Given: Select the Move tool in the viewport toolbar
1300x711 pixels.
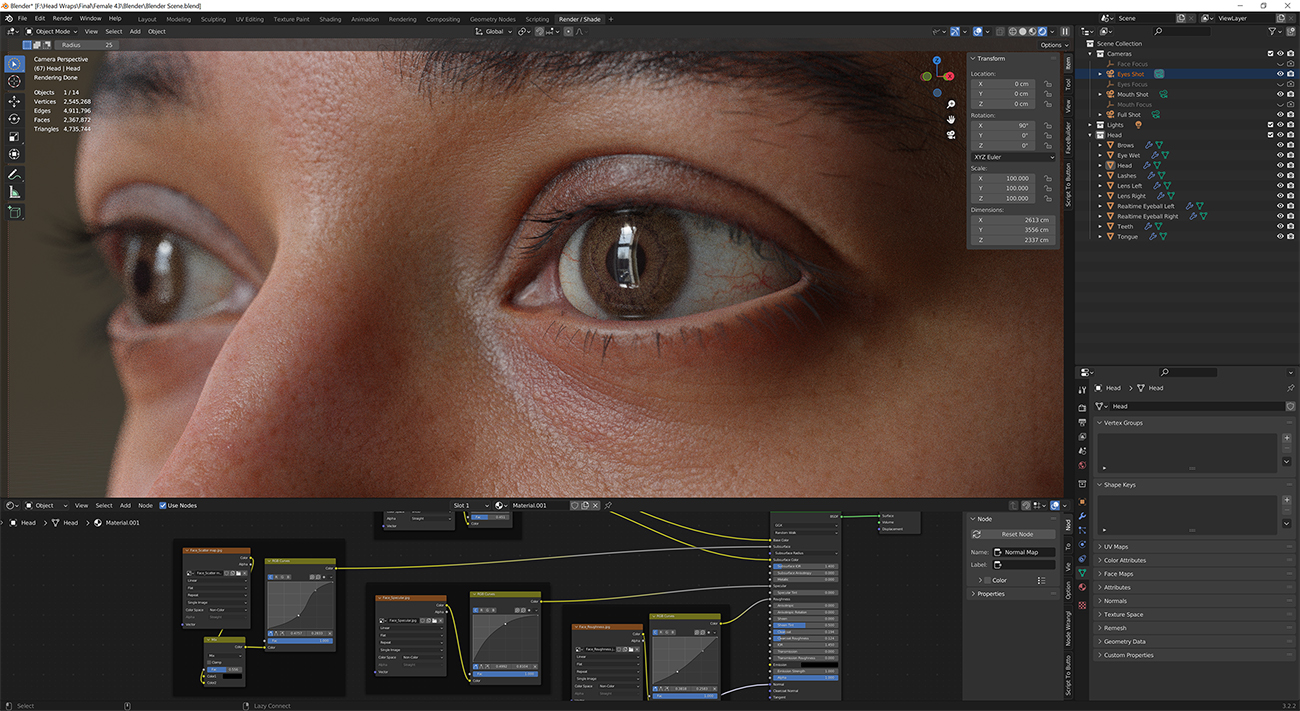Looking at the screenshot, I should point(13,100).
